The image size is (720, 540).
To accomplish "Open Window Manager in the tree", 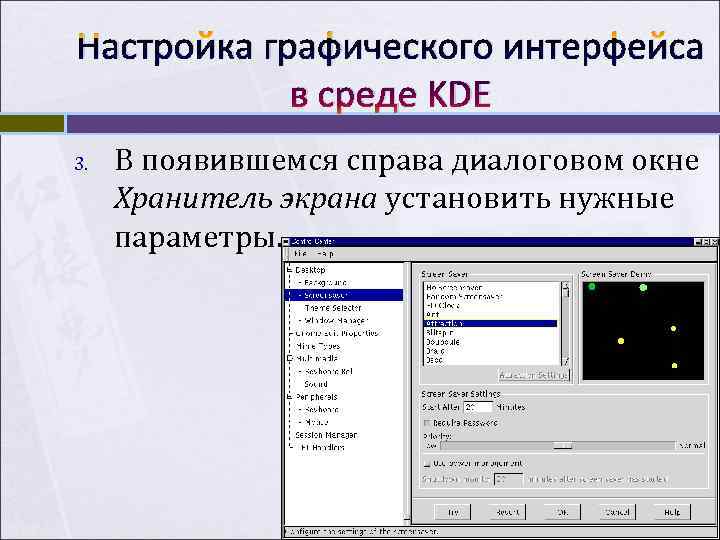I will [x=336, y=321].
